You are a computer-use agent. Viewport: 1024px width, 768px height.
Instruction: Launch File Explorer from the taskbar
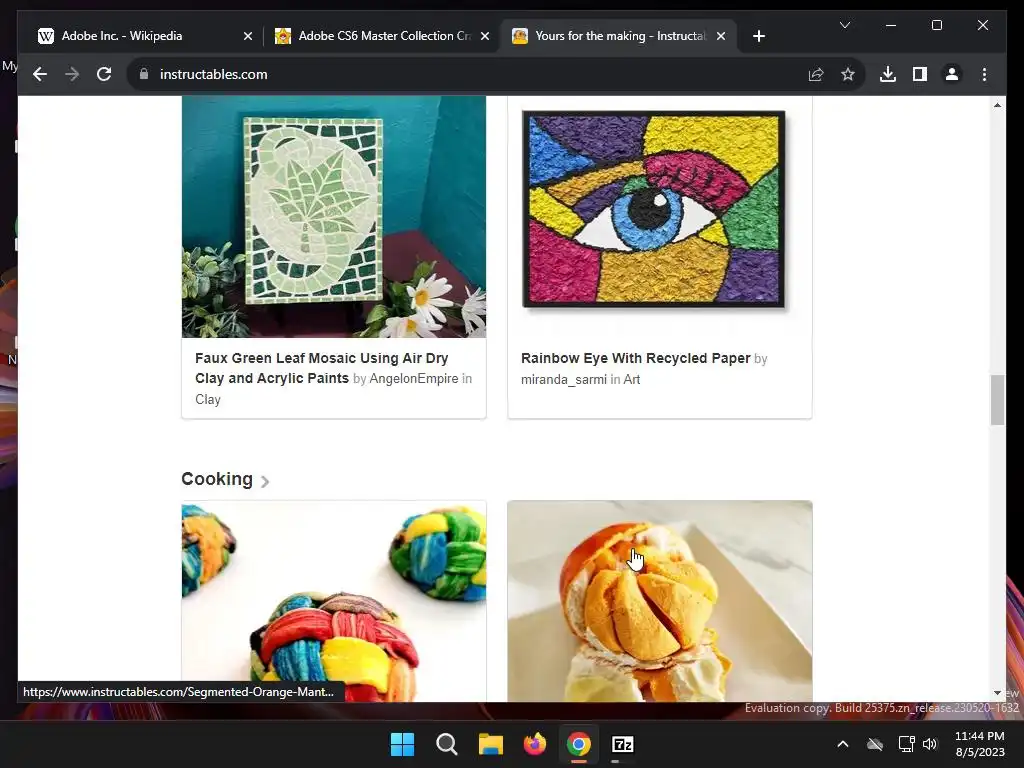point(490,744)
